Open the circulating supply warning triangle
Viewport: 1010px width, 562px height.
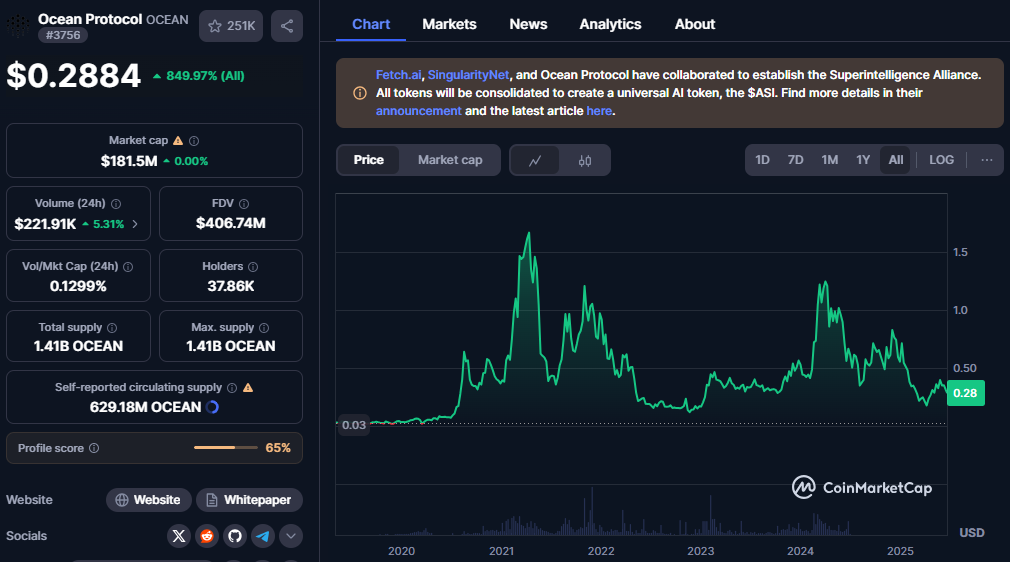pyautogui.click(x=248, y=387)
